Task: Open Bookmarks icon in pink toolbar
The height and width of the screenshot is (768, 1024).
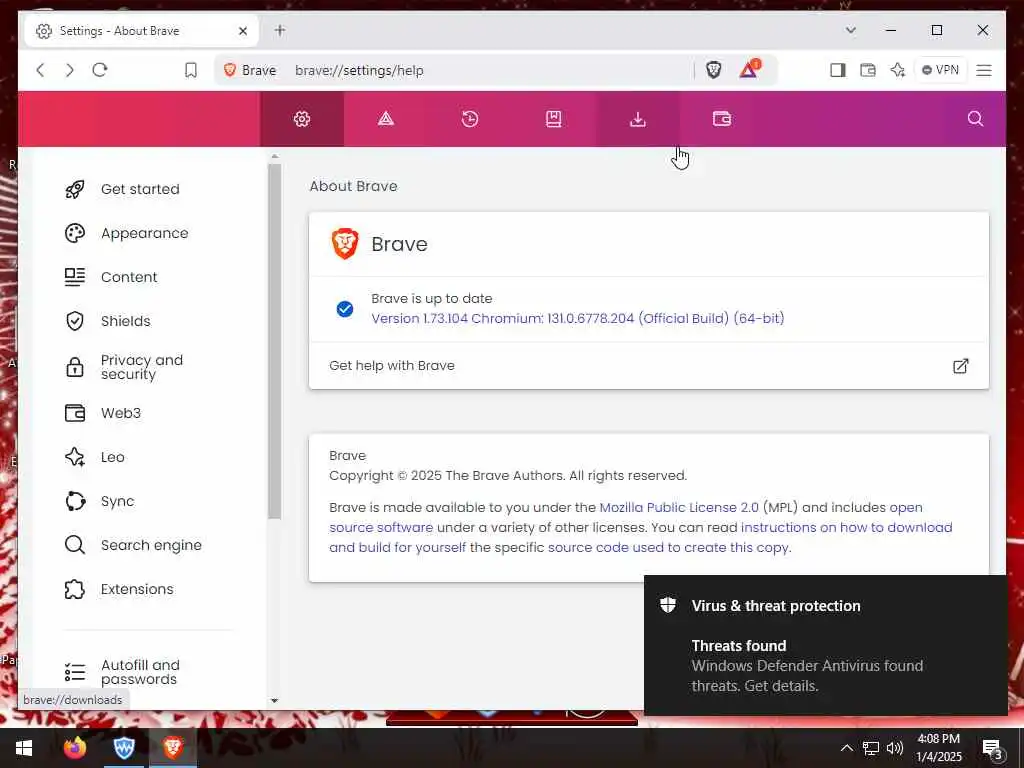Action: tap(554, 119)
